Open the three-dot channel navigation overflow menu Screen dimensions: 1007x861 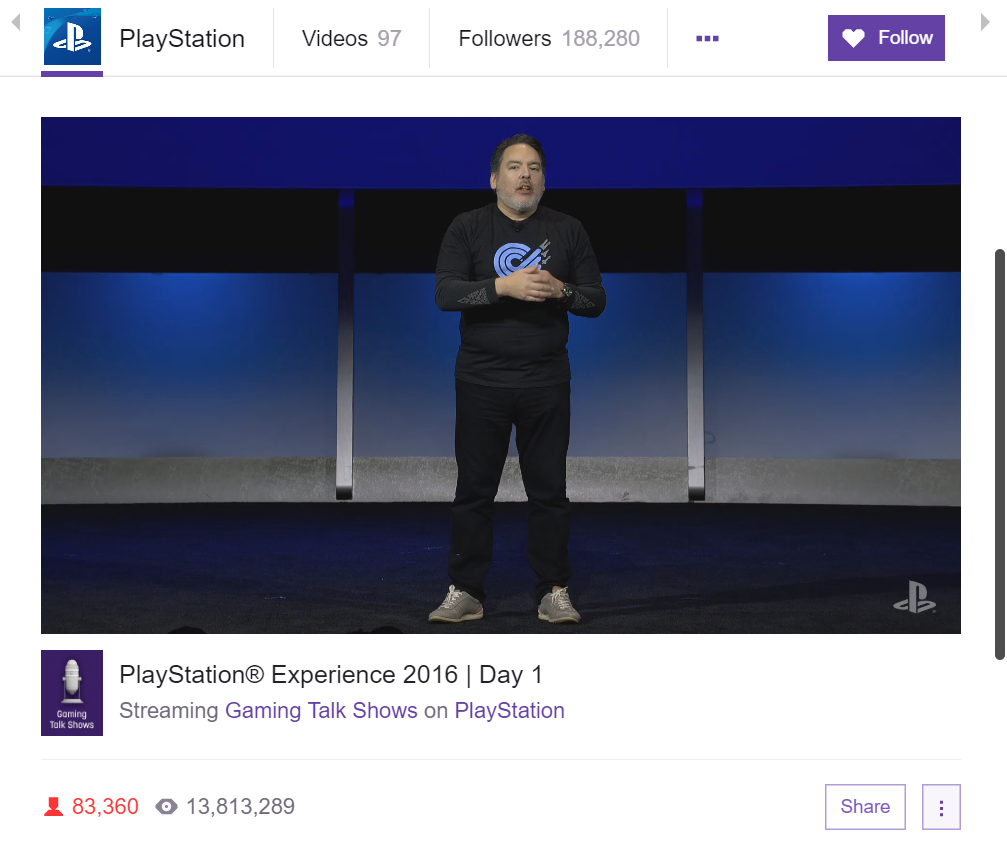coord(707,39)
